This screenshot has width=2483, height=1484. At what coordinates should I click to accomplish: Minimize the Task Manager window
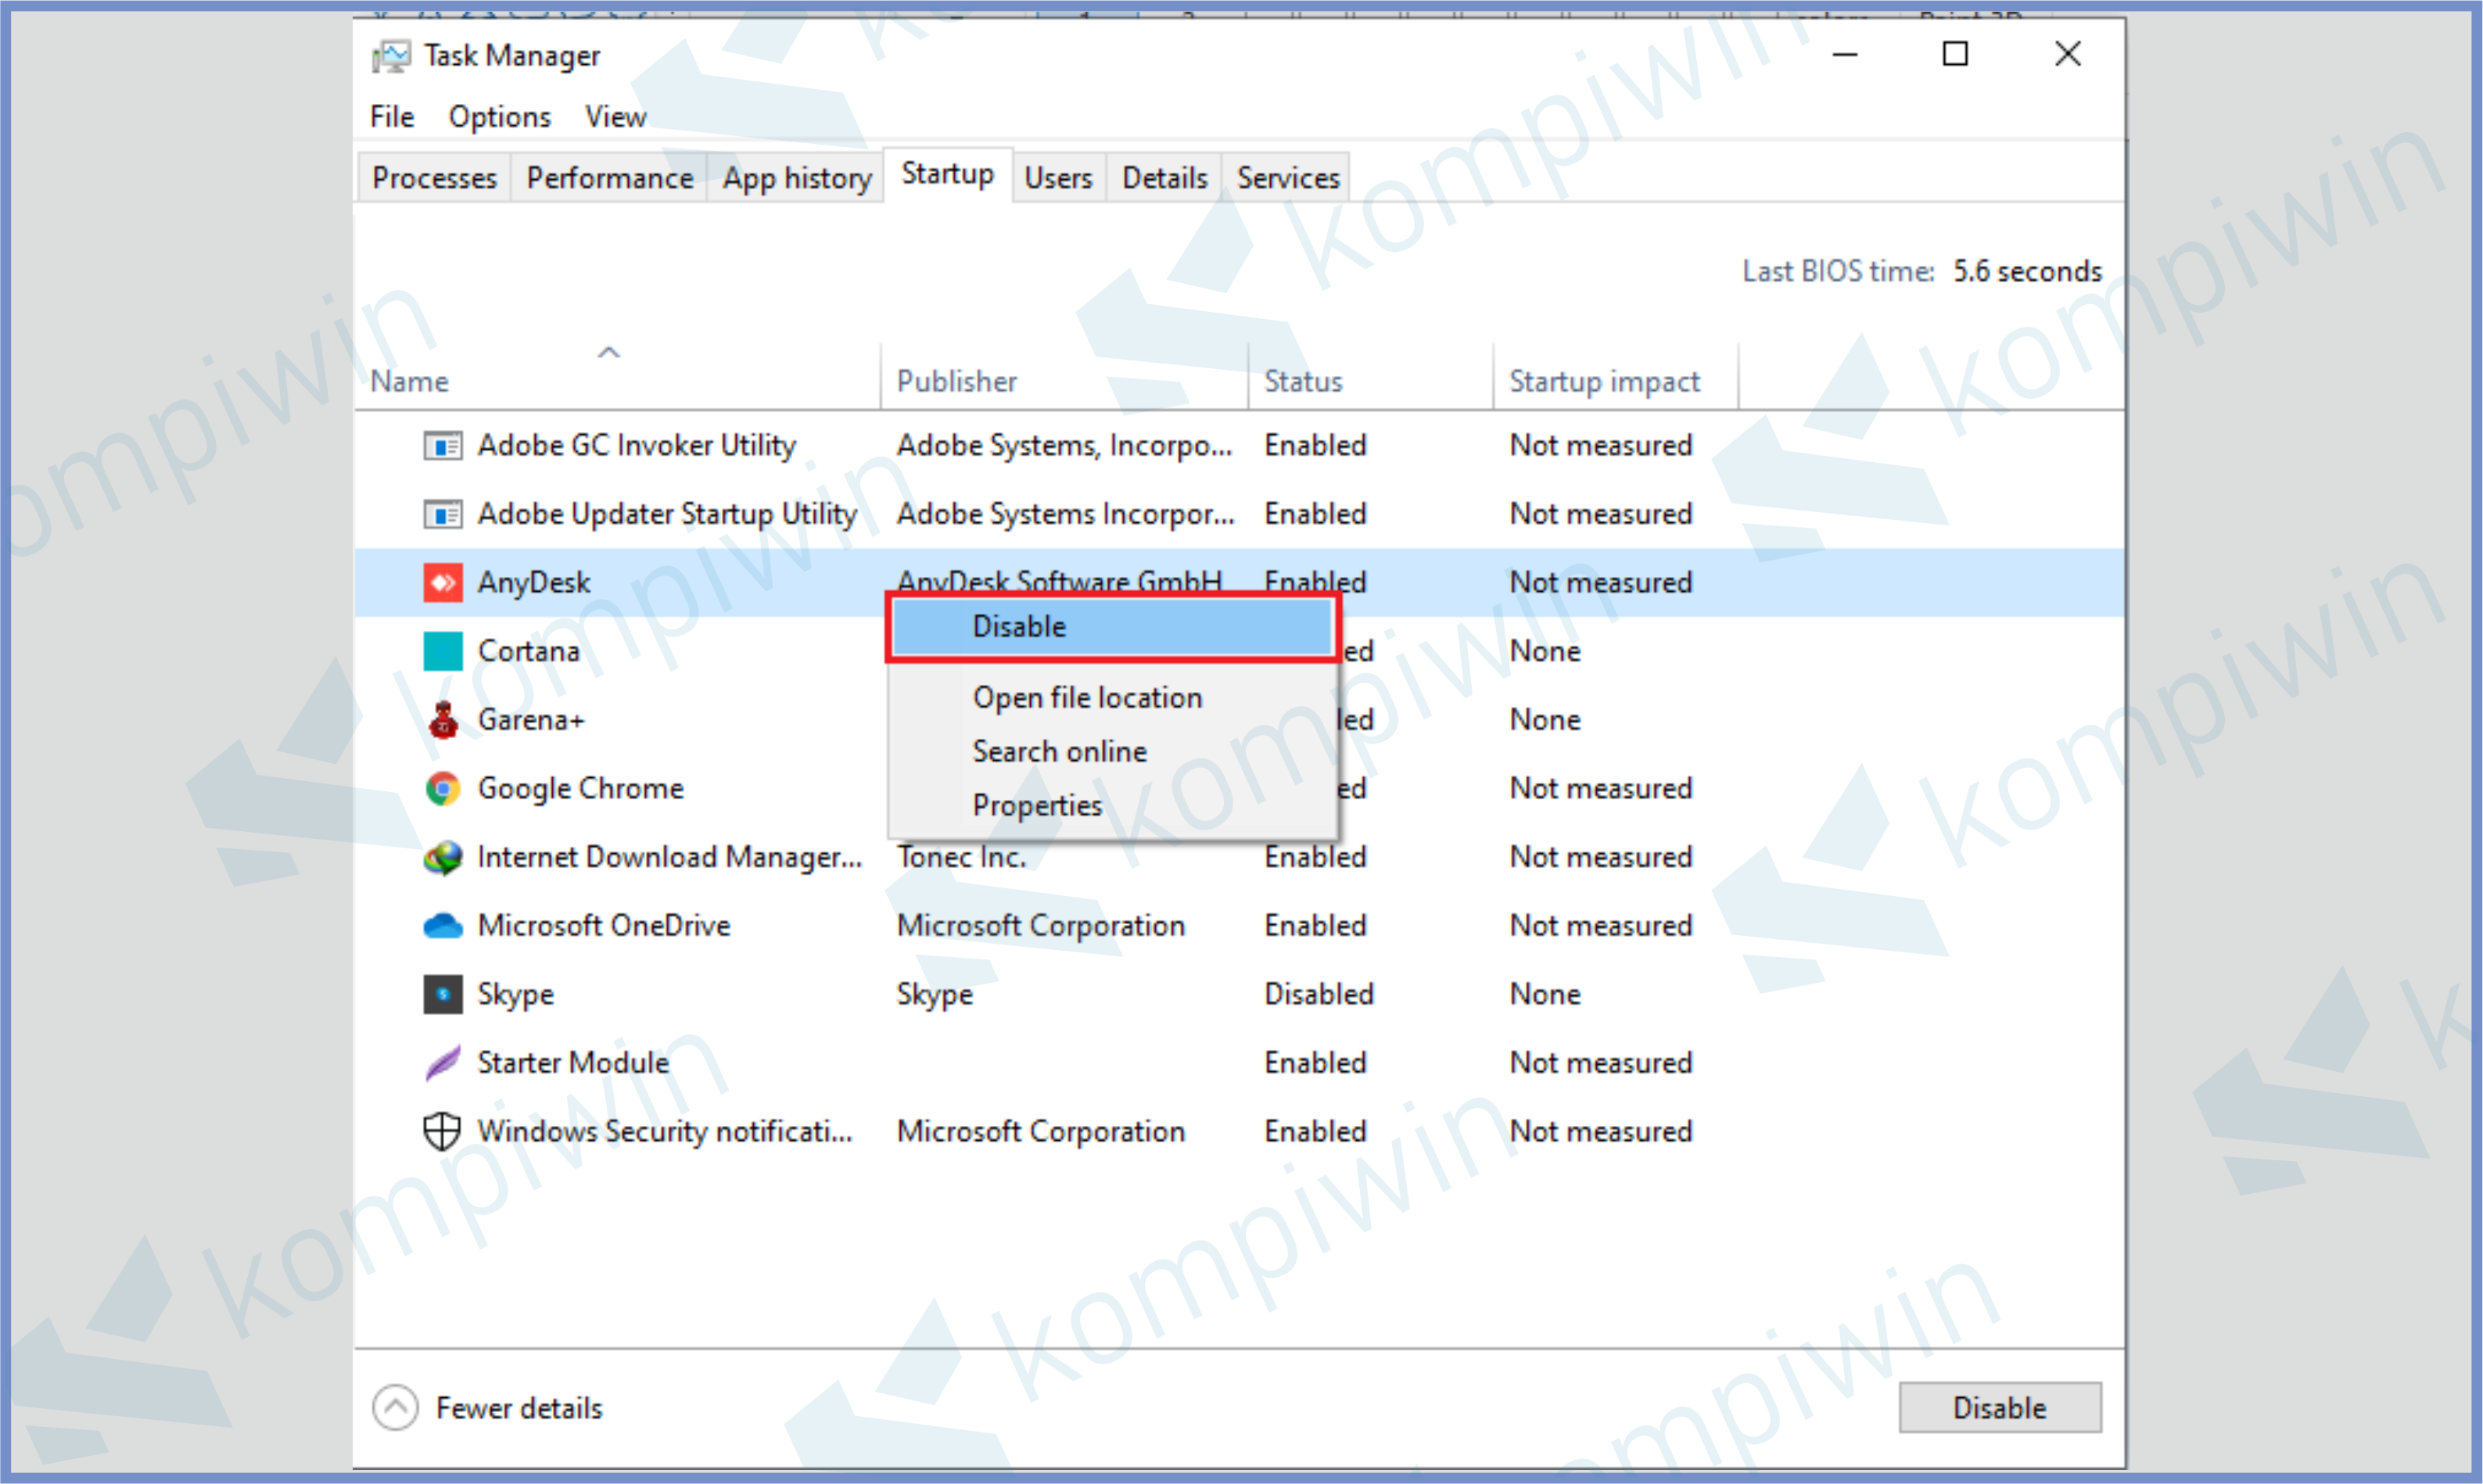tap(1845, 54)
